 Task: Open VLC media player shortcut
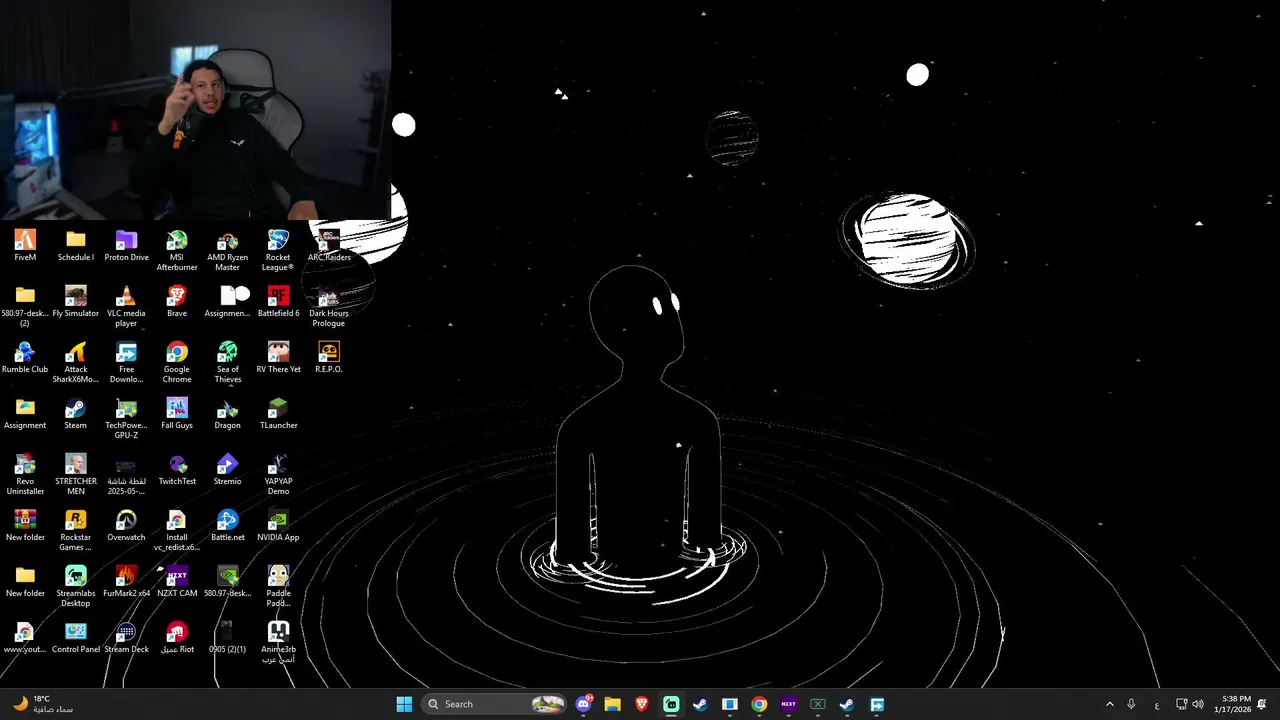click(126, 307)
